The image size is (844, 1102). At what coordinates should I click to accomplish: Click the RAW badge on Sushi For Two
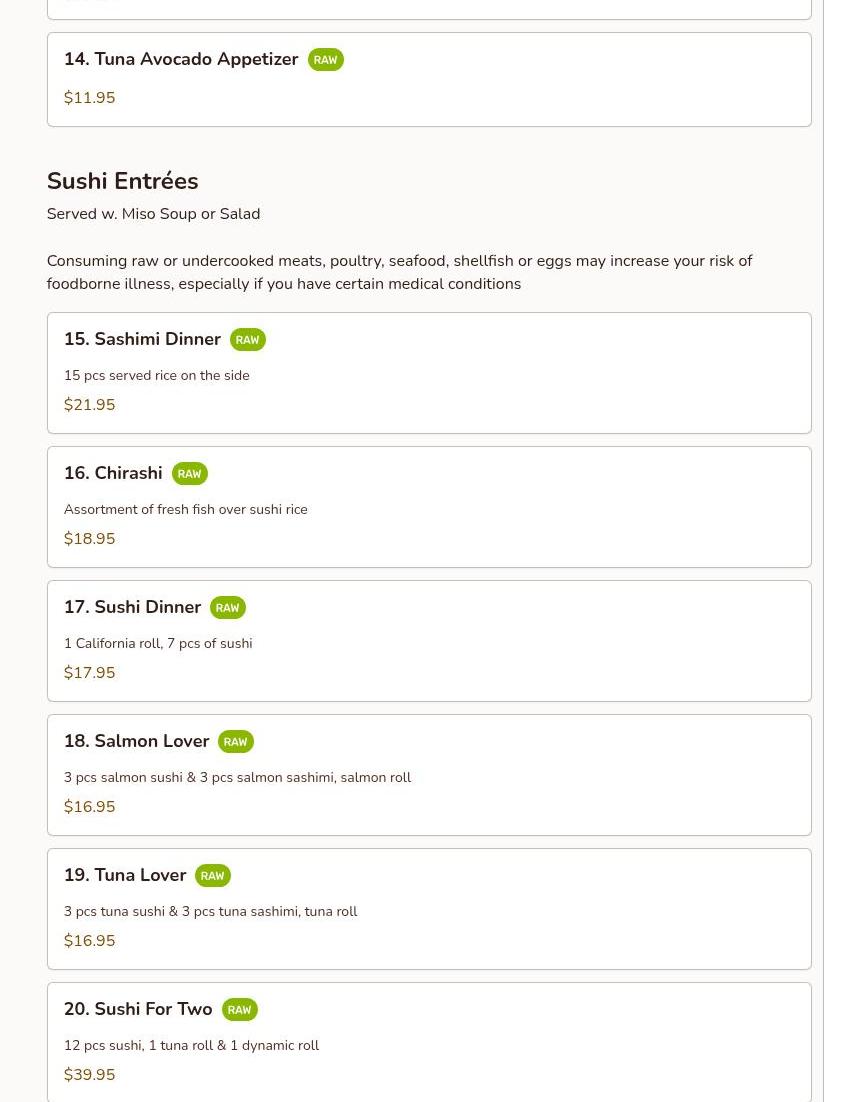pyautogui.click(x=239, y=1010)
